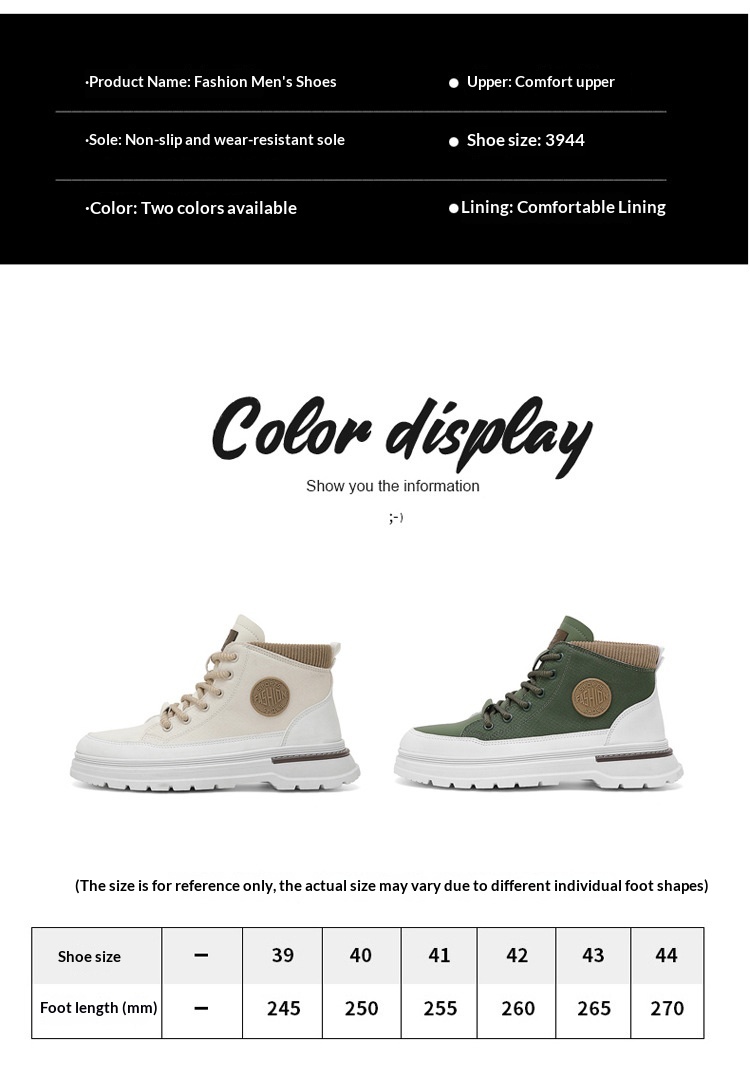
Task: Click the Color display heading
Action: [402, 435]
